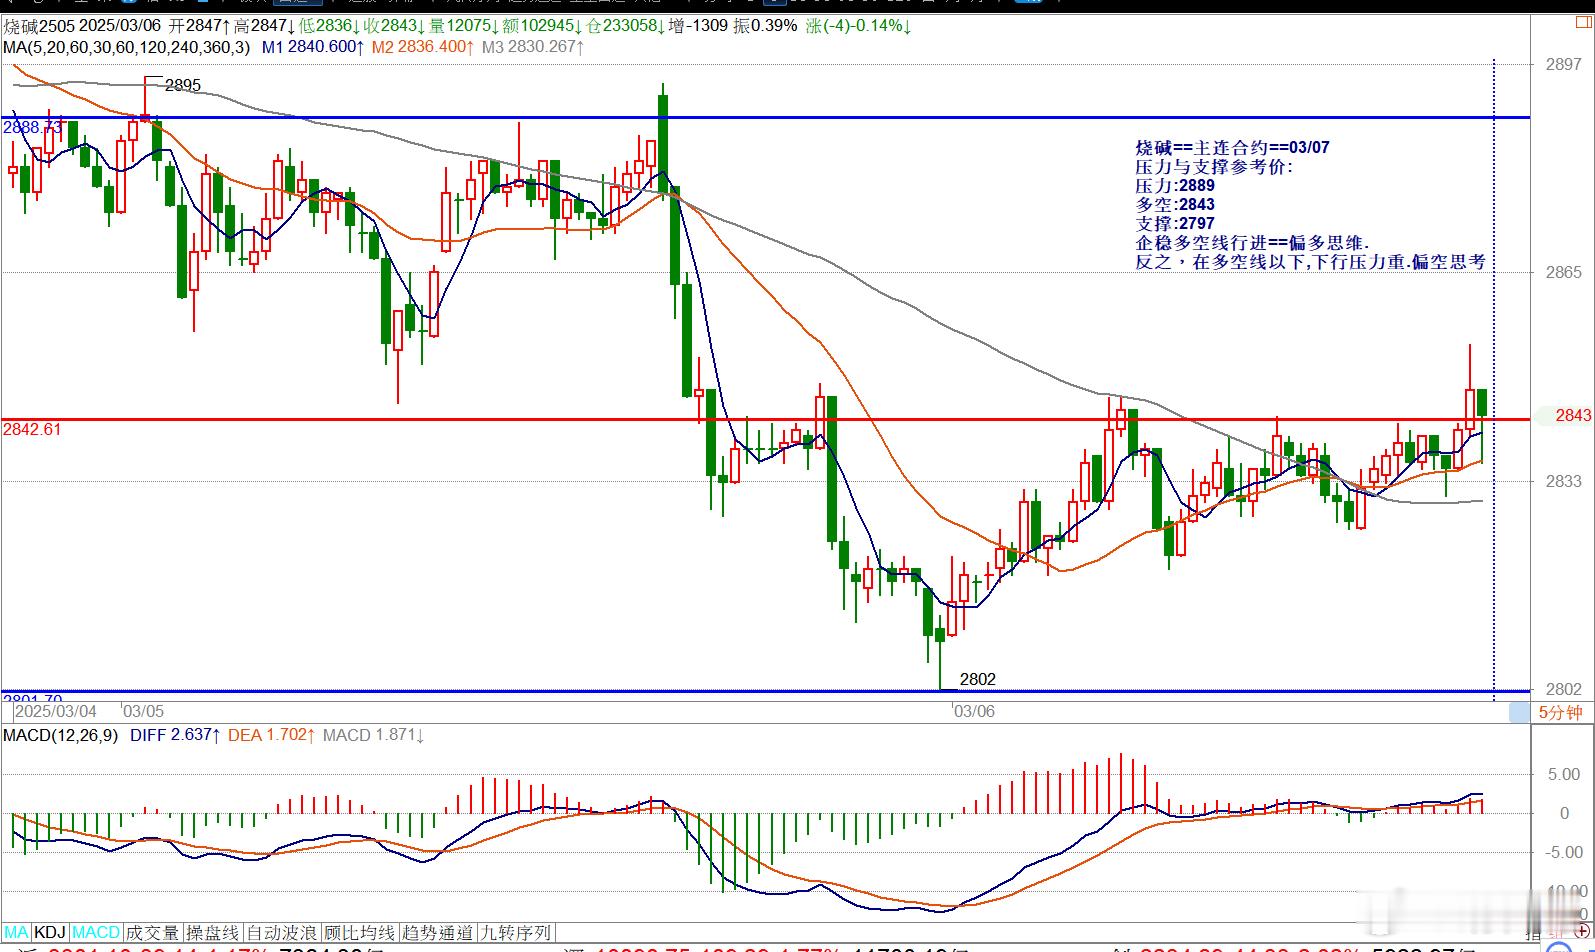Click the M1 2840.600 average value
Viewport: 1595px width, 952px height.
(x=312, y=46)
